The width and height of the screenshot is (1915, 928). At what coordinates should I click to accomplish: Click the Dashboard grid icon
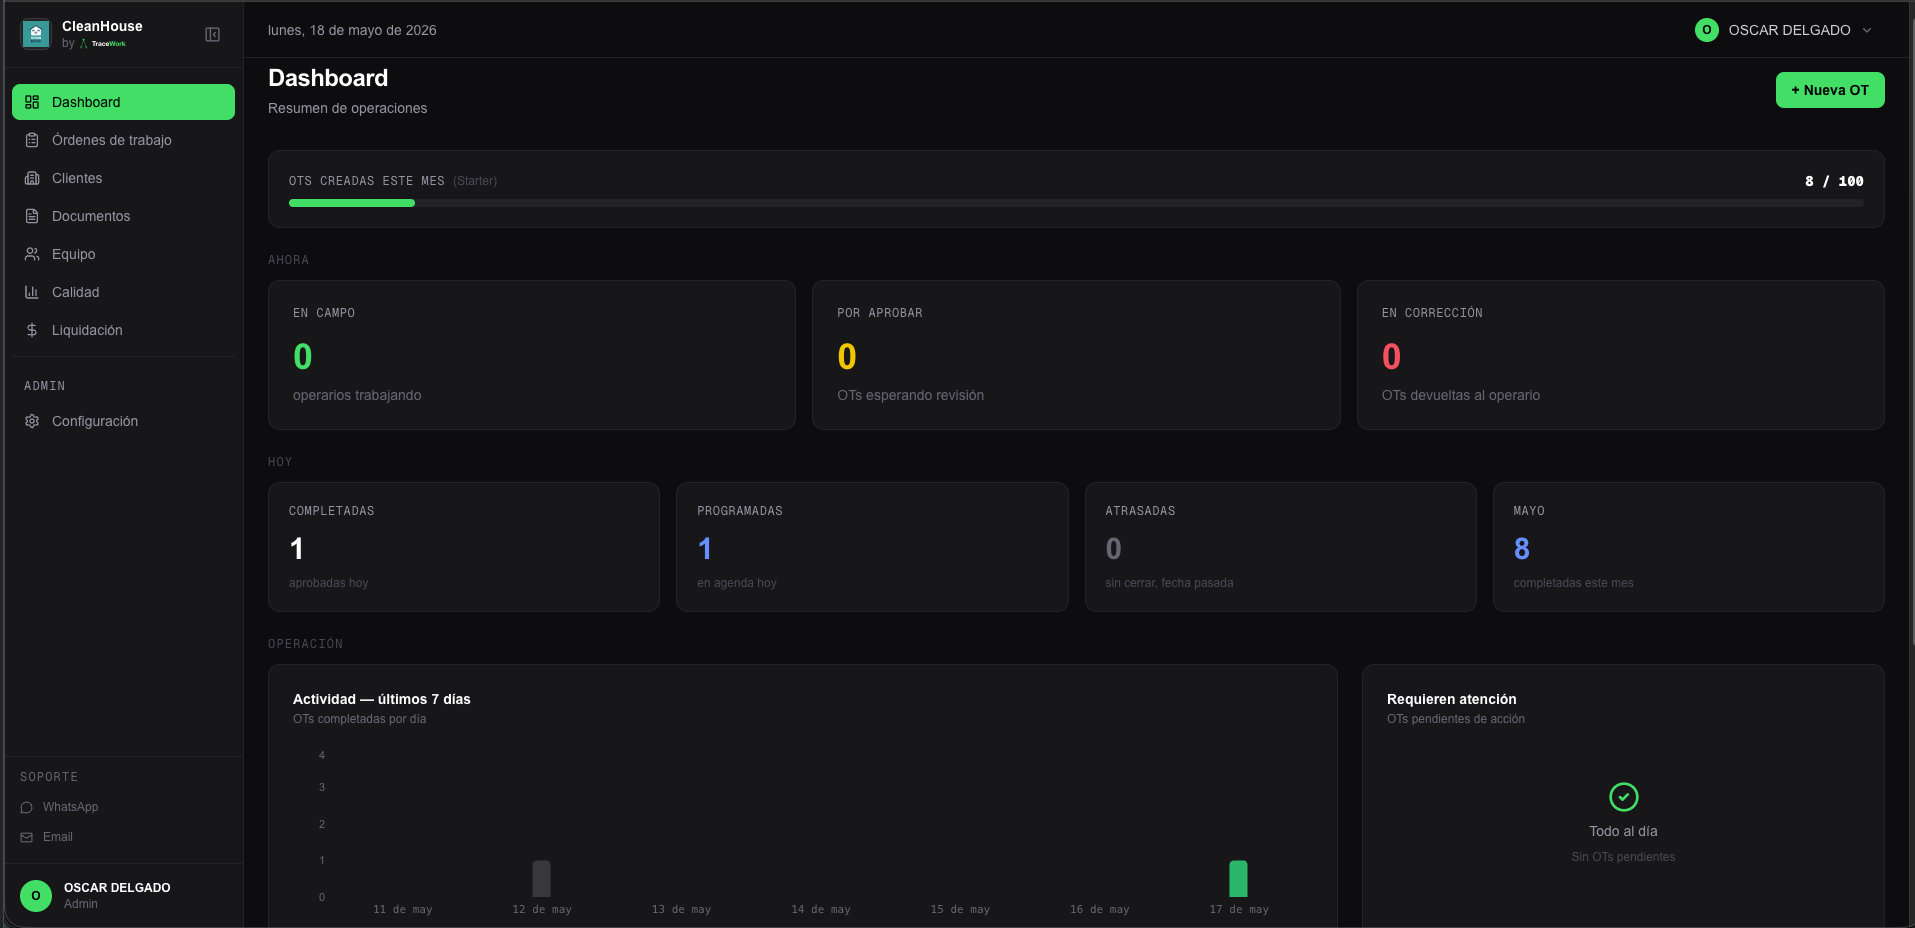[32, 102]
